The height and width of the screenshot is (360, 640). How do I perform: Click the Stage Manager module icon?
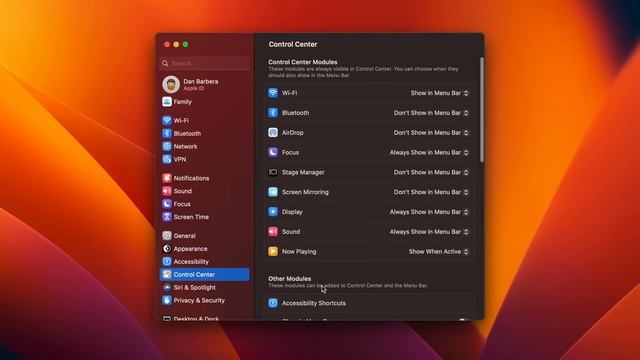coord(273,172)
